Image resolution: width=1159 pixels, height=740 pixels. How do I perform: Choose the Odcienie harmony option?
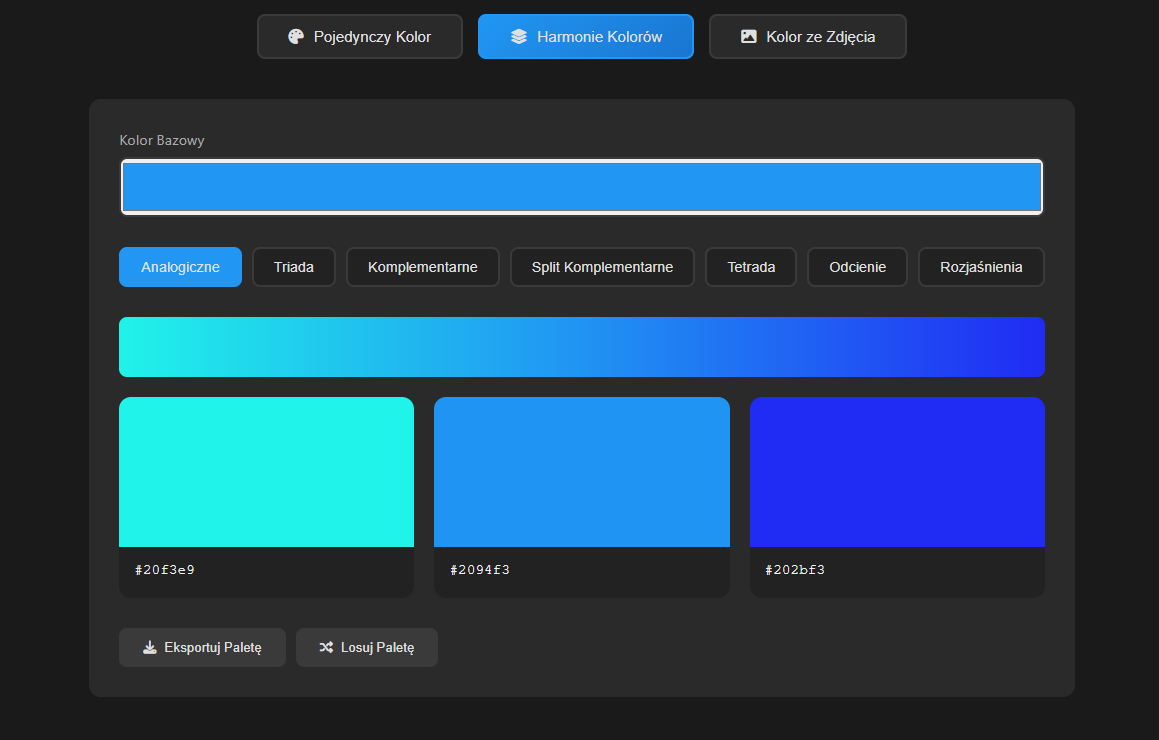857,267
